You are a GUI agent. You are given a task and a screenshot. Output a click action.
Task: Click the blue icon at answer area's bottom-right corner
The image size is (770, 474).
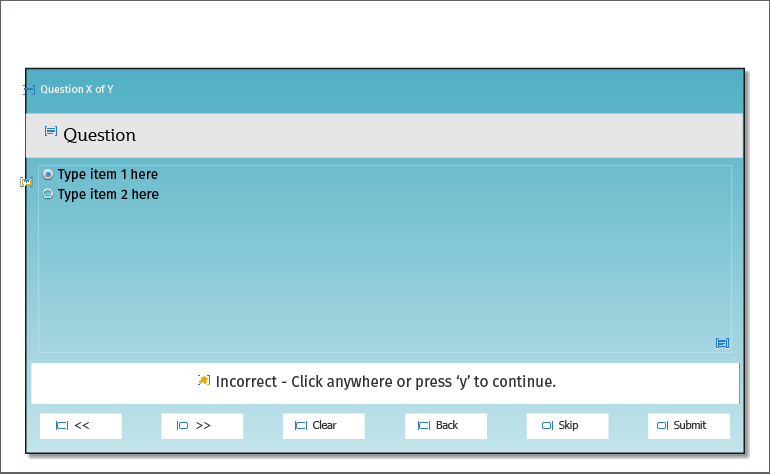722,343
